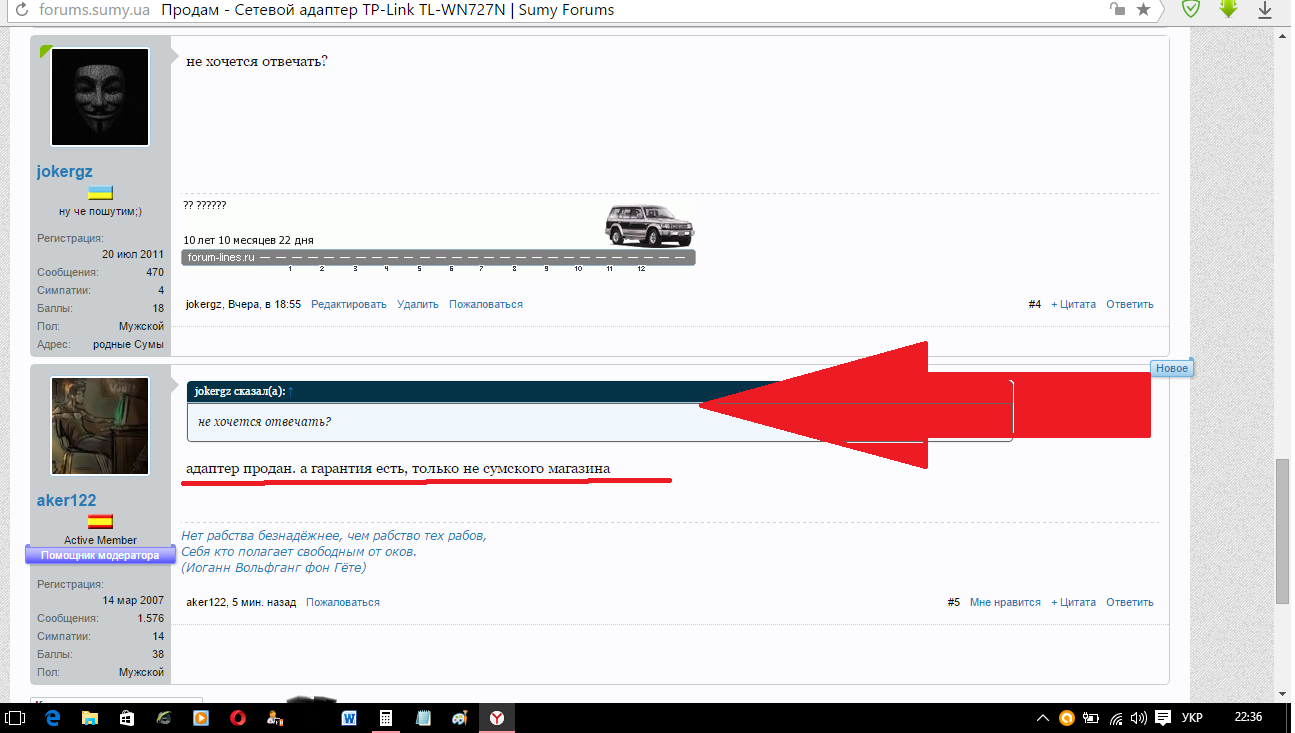Click Удалить link on post #4

417,304
